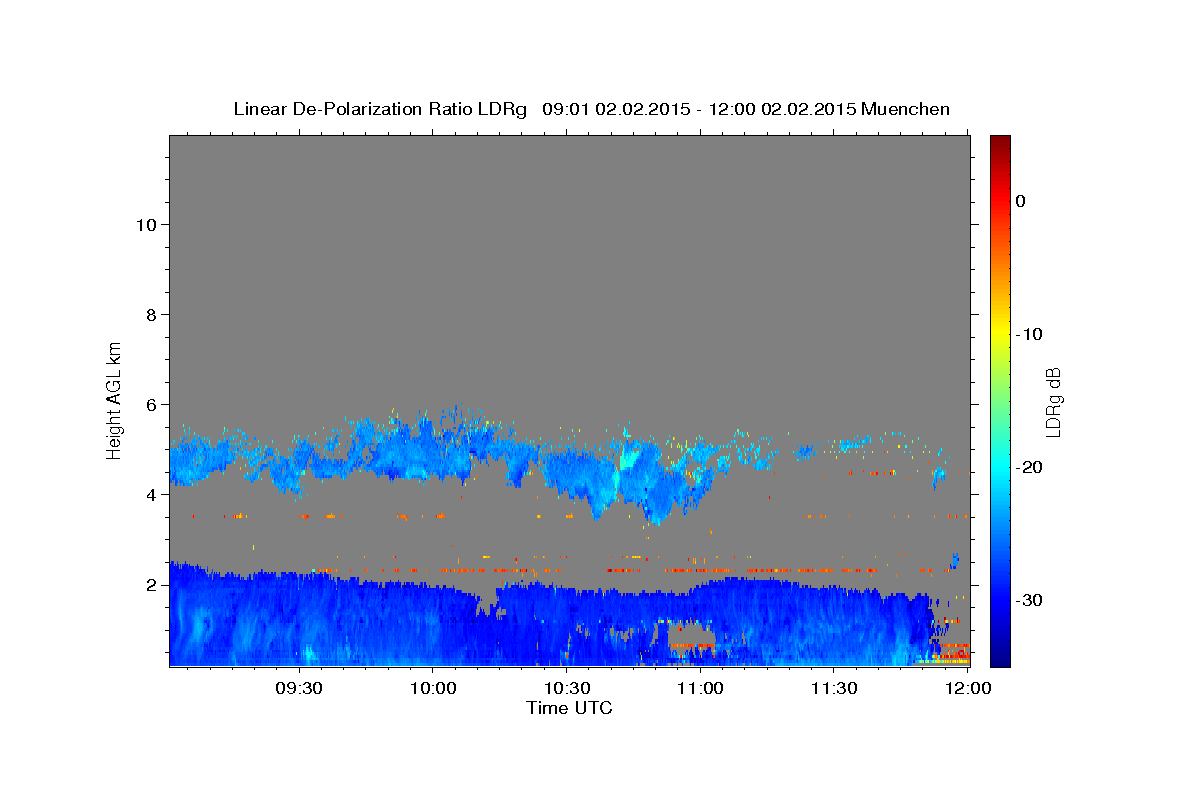Click the colorbar value '-30'
1200x800 pixels.
click(1030, 600)
